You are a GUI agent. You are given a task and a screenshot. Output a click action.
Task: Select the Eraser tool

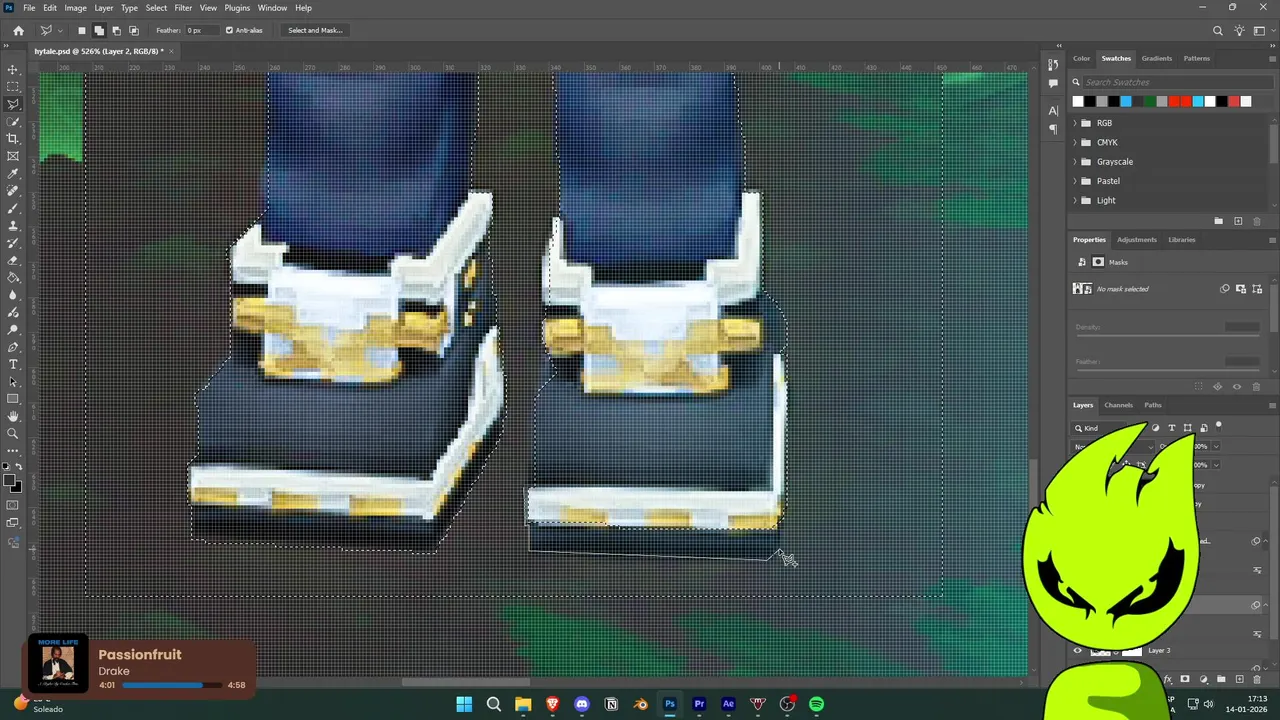(x=13, y=260)
